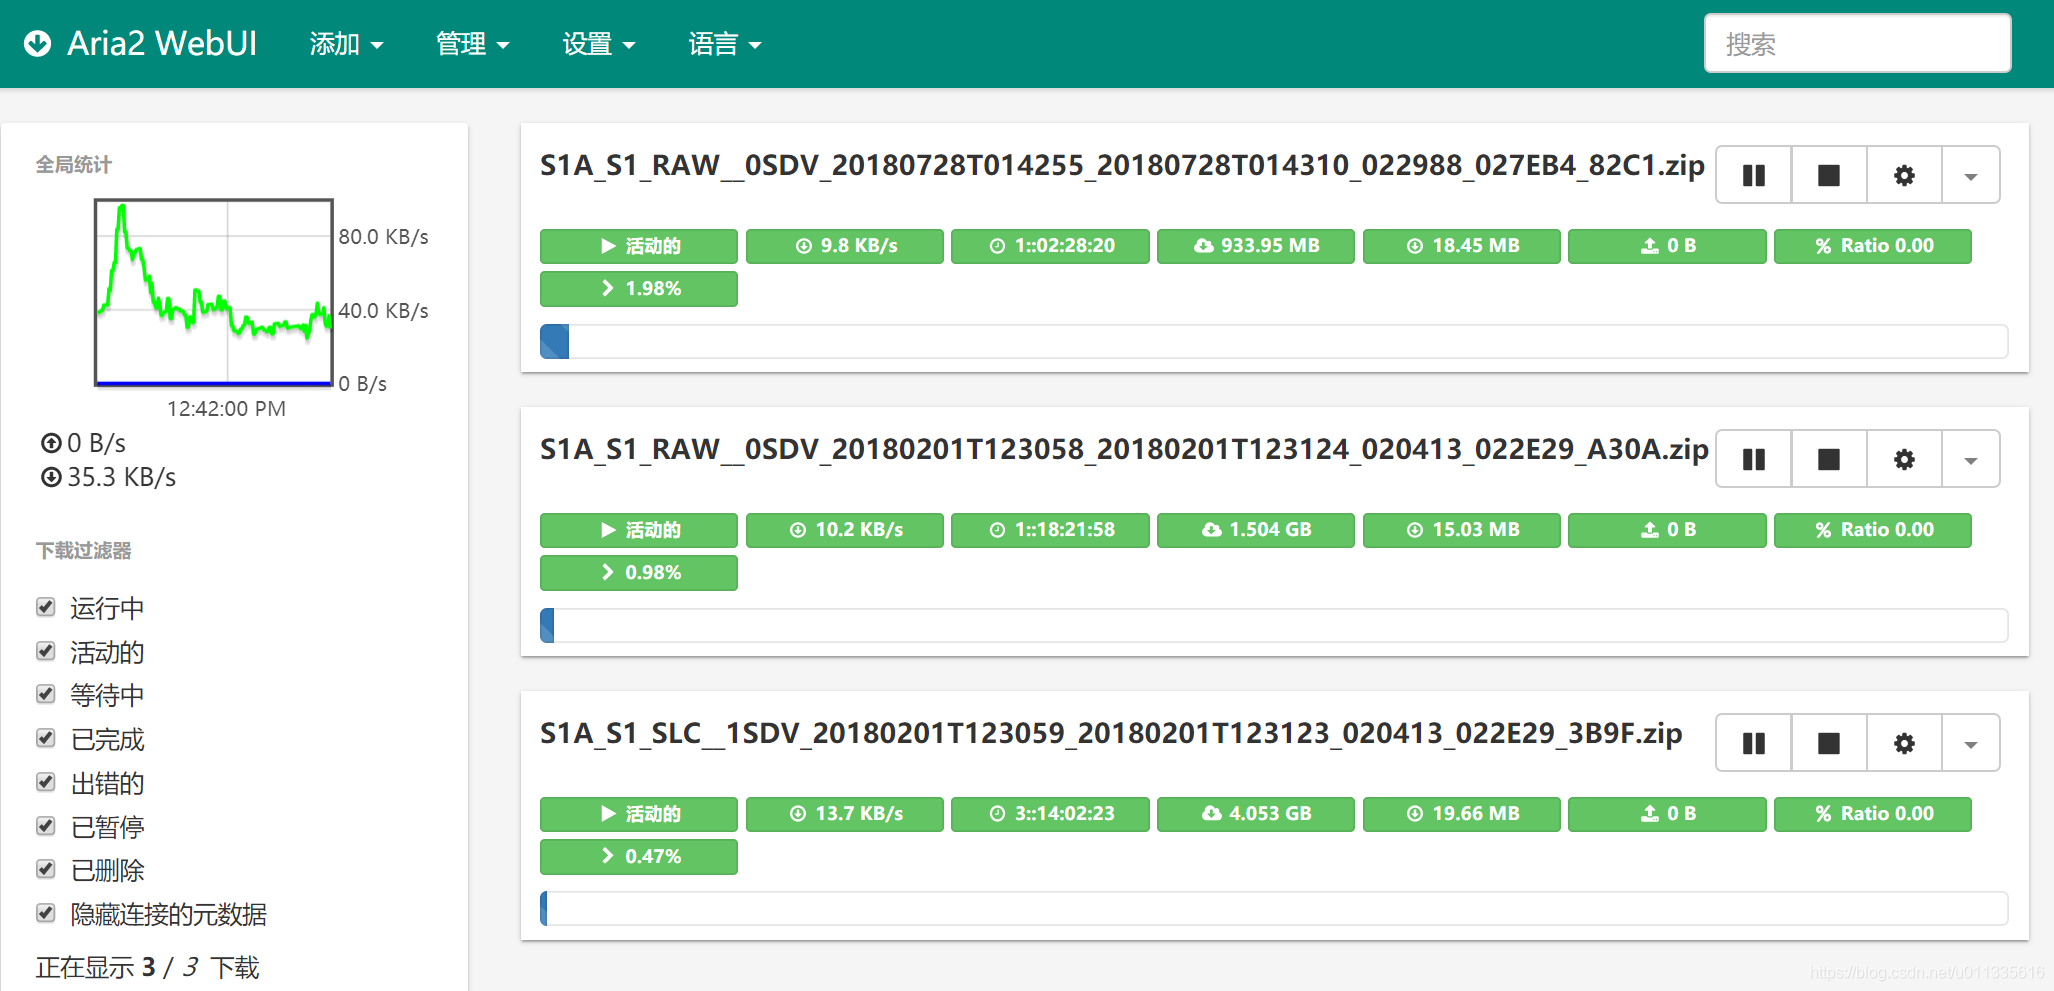Stop the 82C1.zip download

pos(1829,175)
